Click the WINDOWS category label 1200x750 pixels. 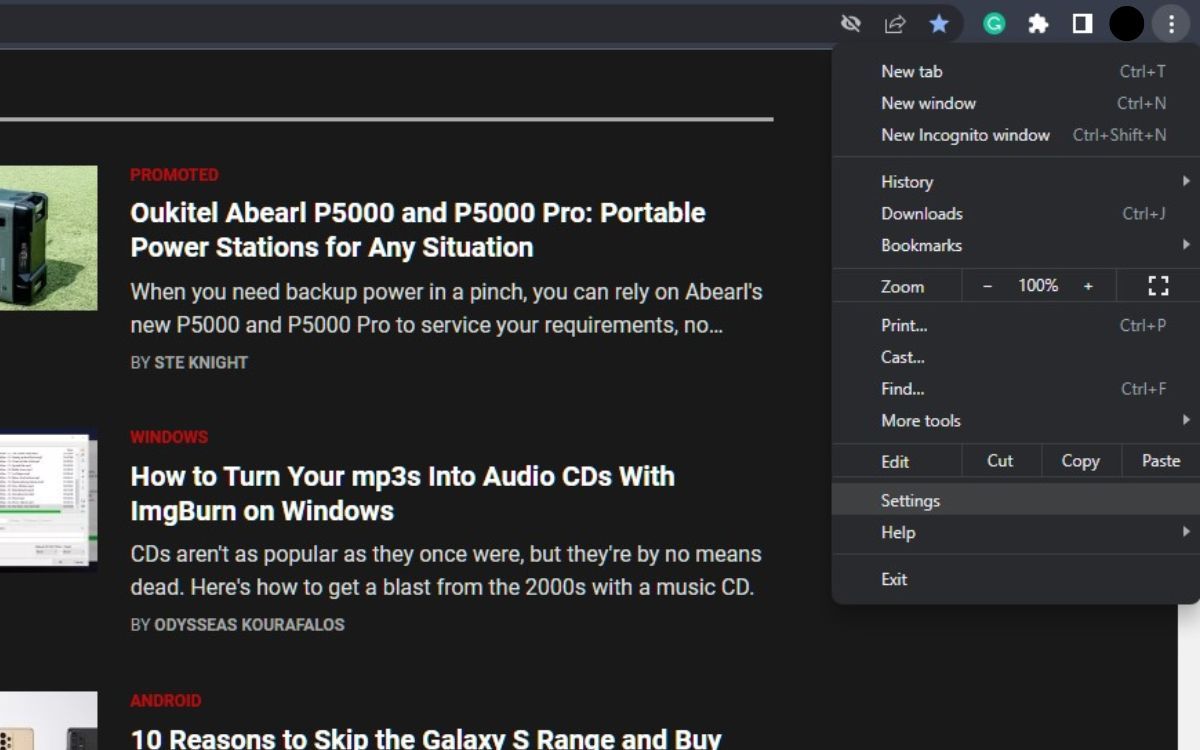coord(169,438)
